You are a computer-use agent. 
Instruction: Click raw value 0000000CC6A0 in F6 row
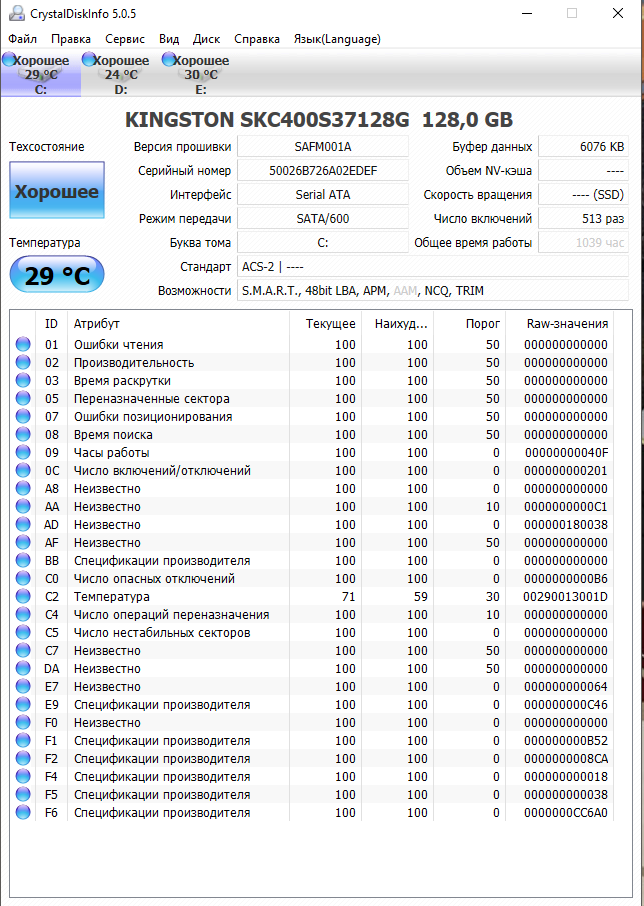566,813
